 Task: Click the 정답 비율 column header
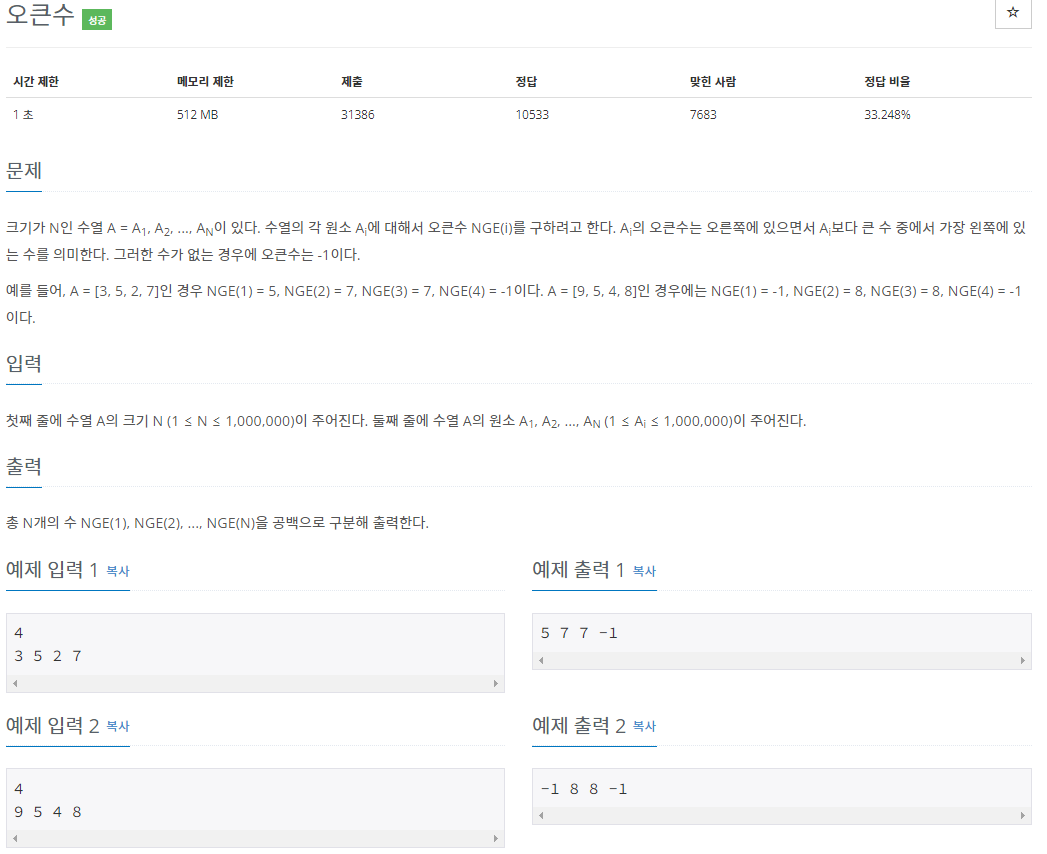[887, 81]
